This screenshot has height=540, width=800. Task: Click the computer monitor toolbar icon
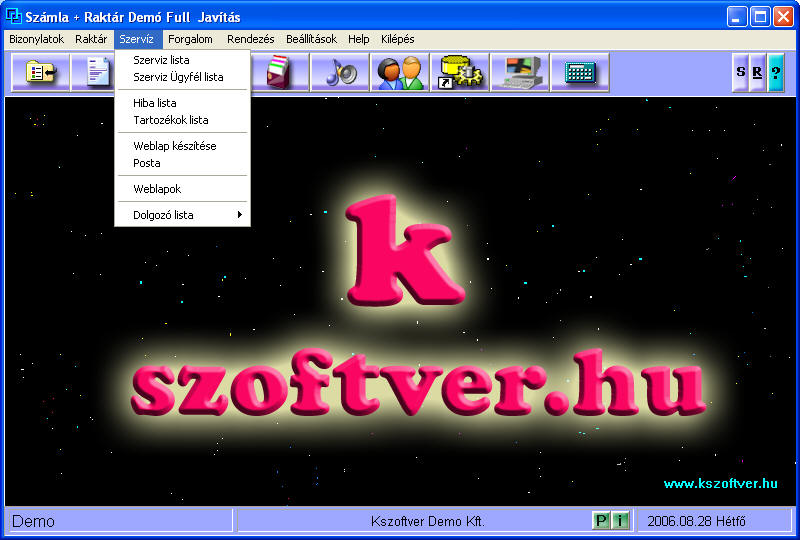point(520,72)
